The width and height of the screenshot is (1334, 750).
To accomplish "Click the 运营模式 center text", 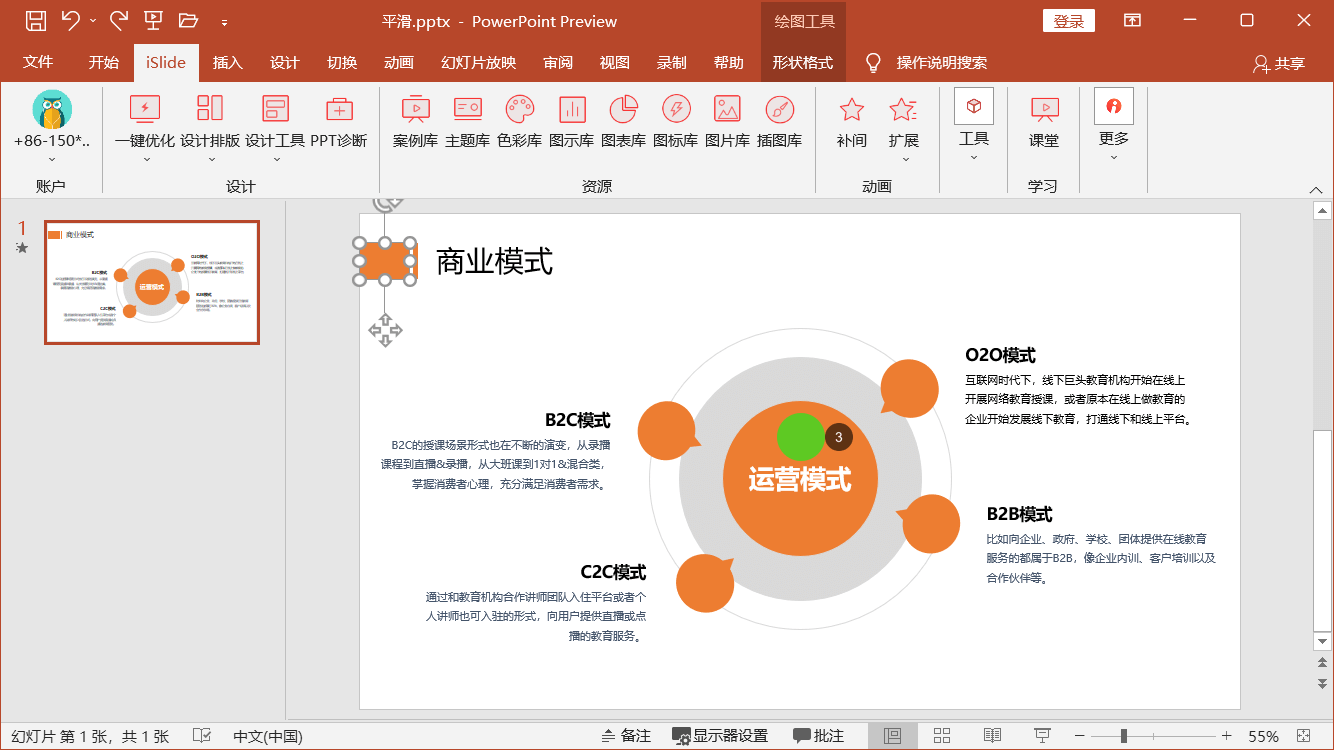I will coord(800,480).
